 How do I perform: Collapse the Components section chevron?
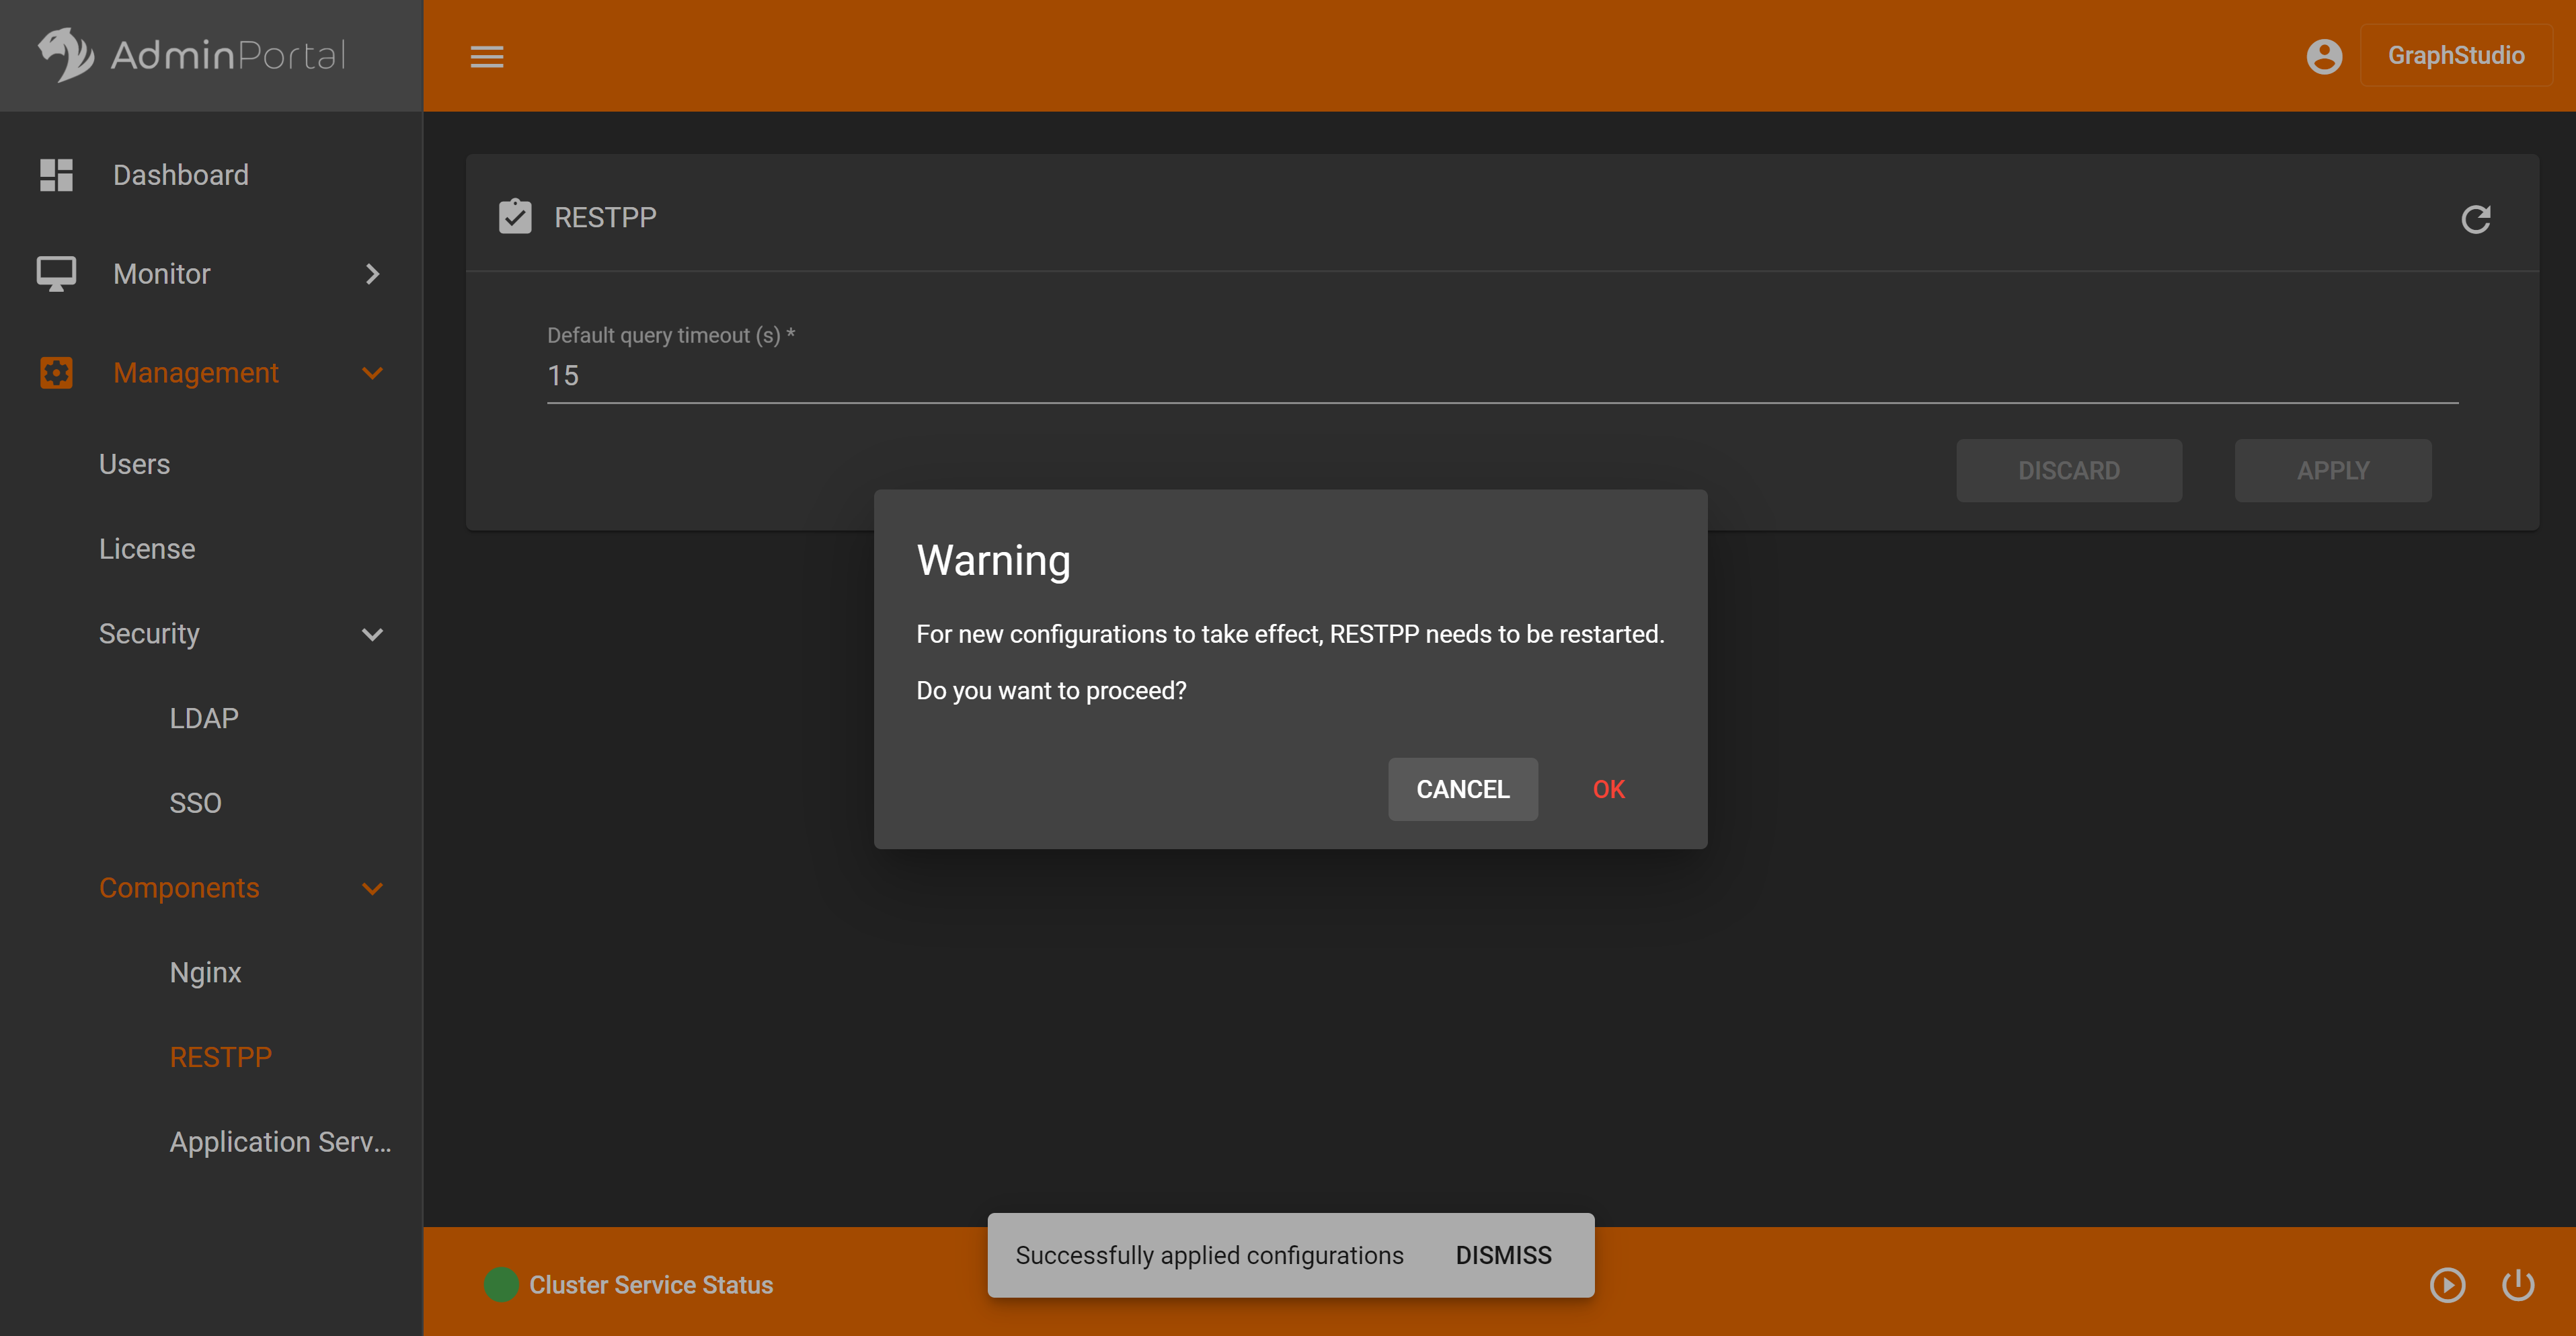(372, 888)
